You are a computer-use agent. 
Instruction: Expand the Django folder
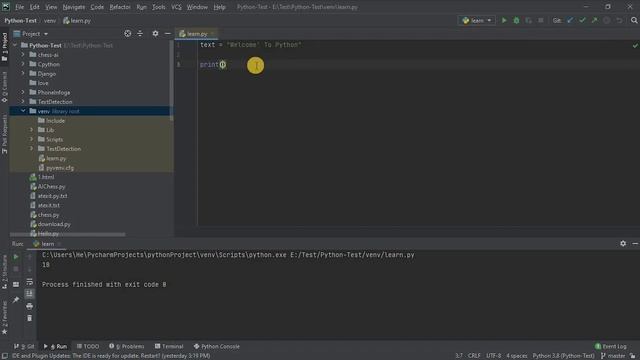click(x=23, y=73)
